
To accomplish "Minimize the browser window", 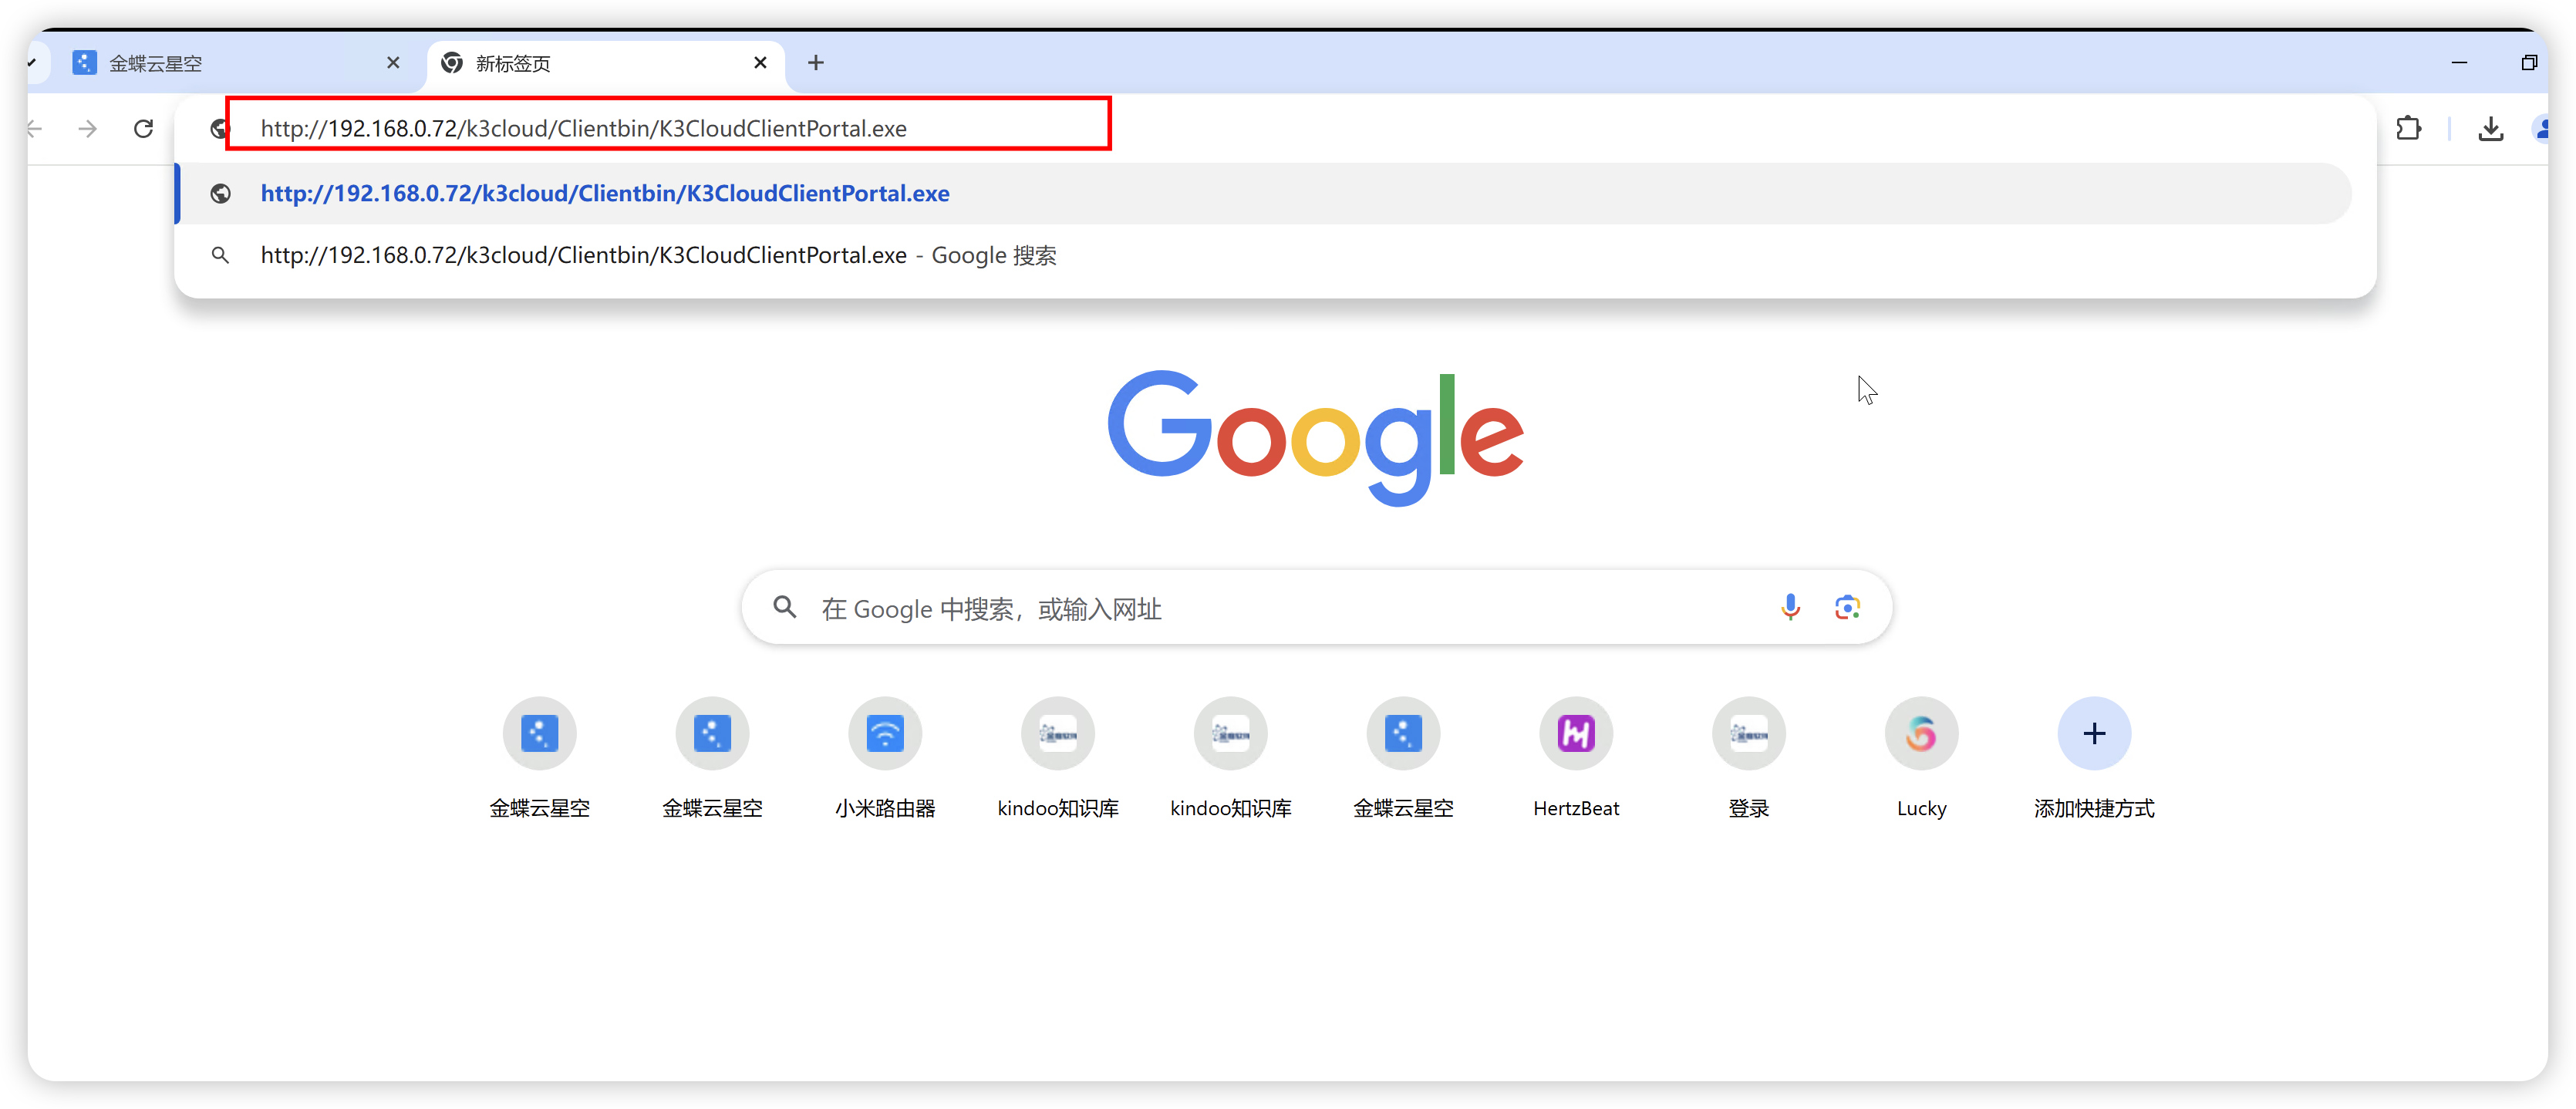I will [2459, 63].
